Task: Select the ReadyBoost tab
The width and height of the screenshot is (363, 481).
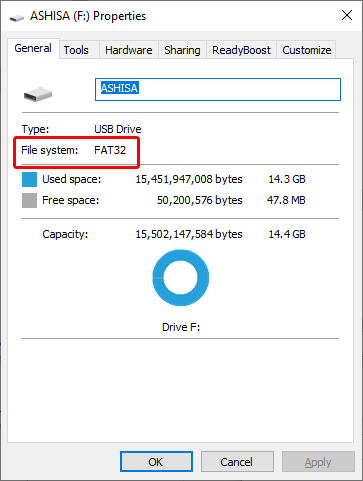Action: (241, 50)
